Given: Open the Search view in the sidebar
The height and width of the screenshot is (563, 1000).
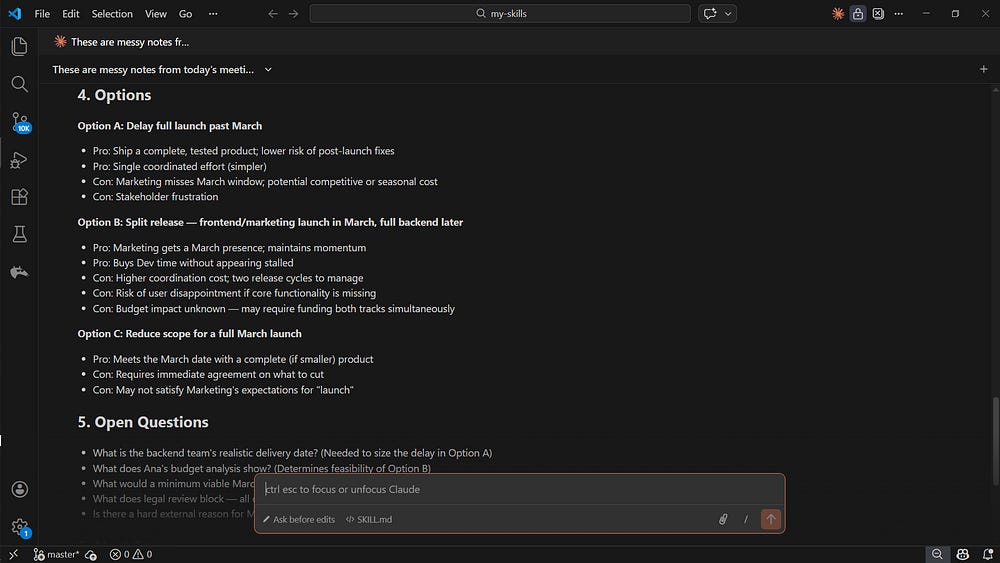Looking at the screenshot, I should (19, 84).
